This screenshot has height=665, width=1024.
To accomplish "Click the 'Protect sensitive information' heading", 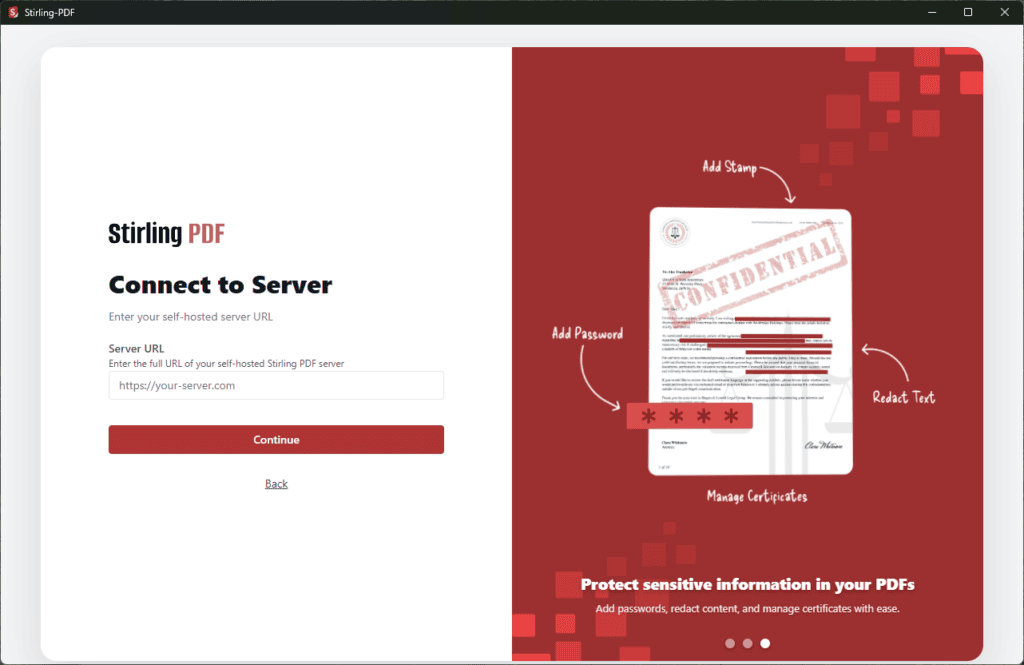I will 746,584.
